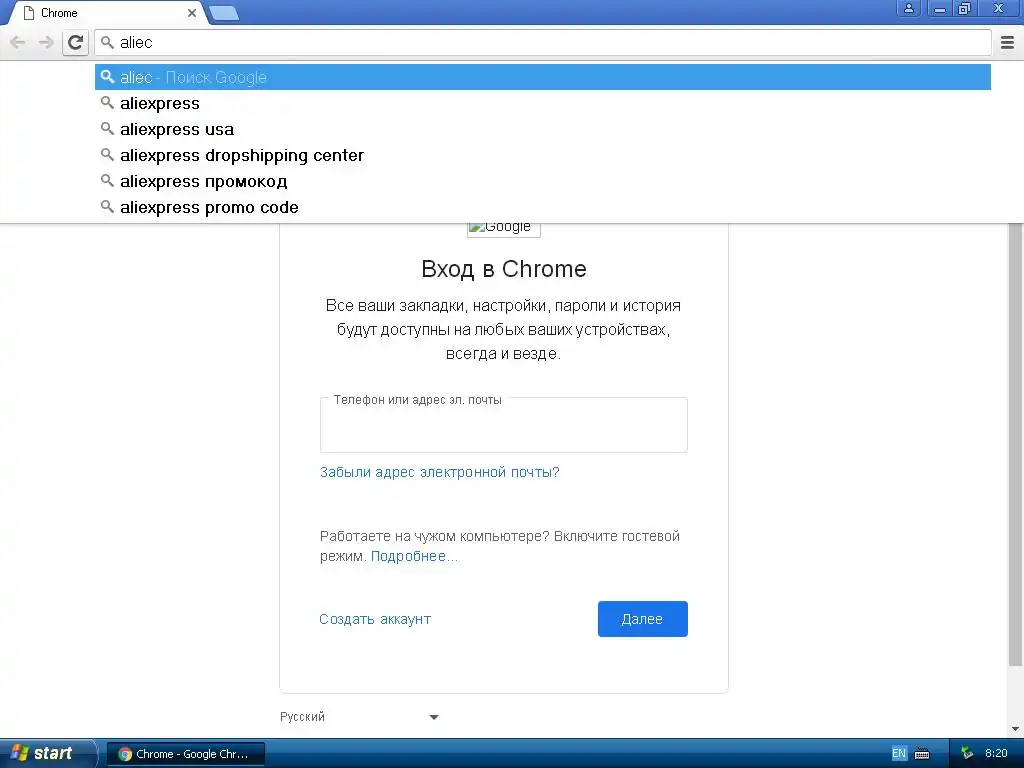
Task: Choose the 'aliec - Поиск Google' suggestion
Action: pyautogui.click(x=543, y=77)
